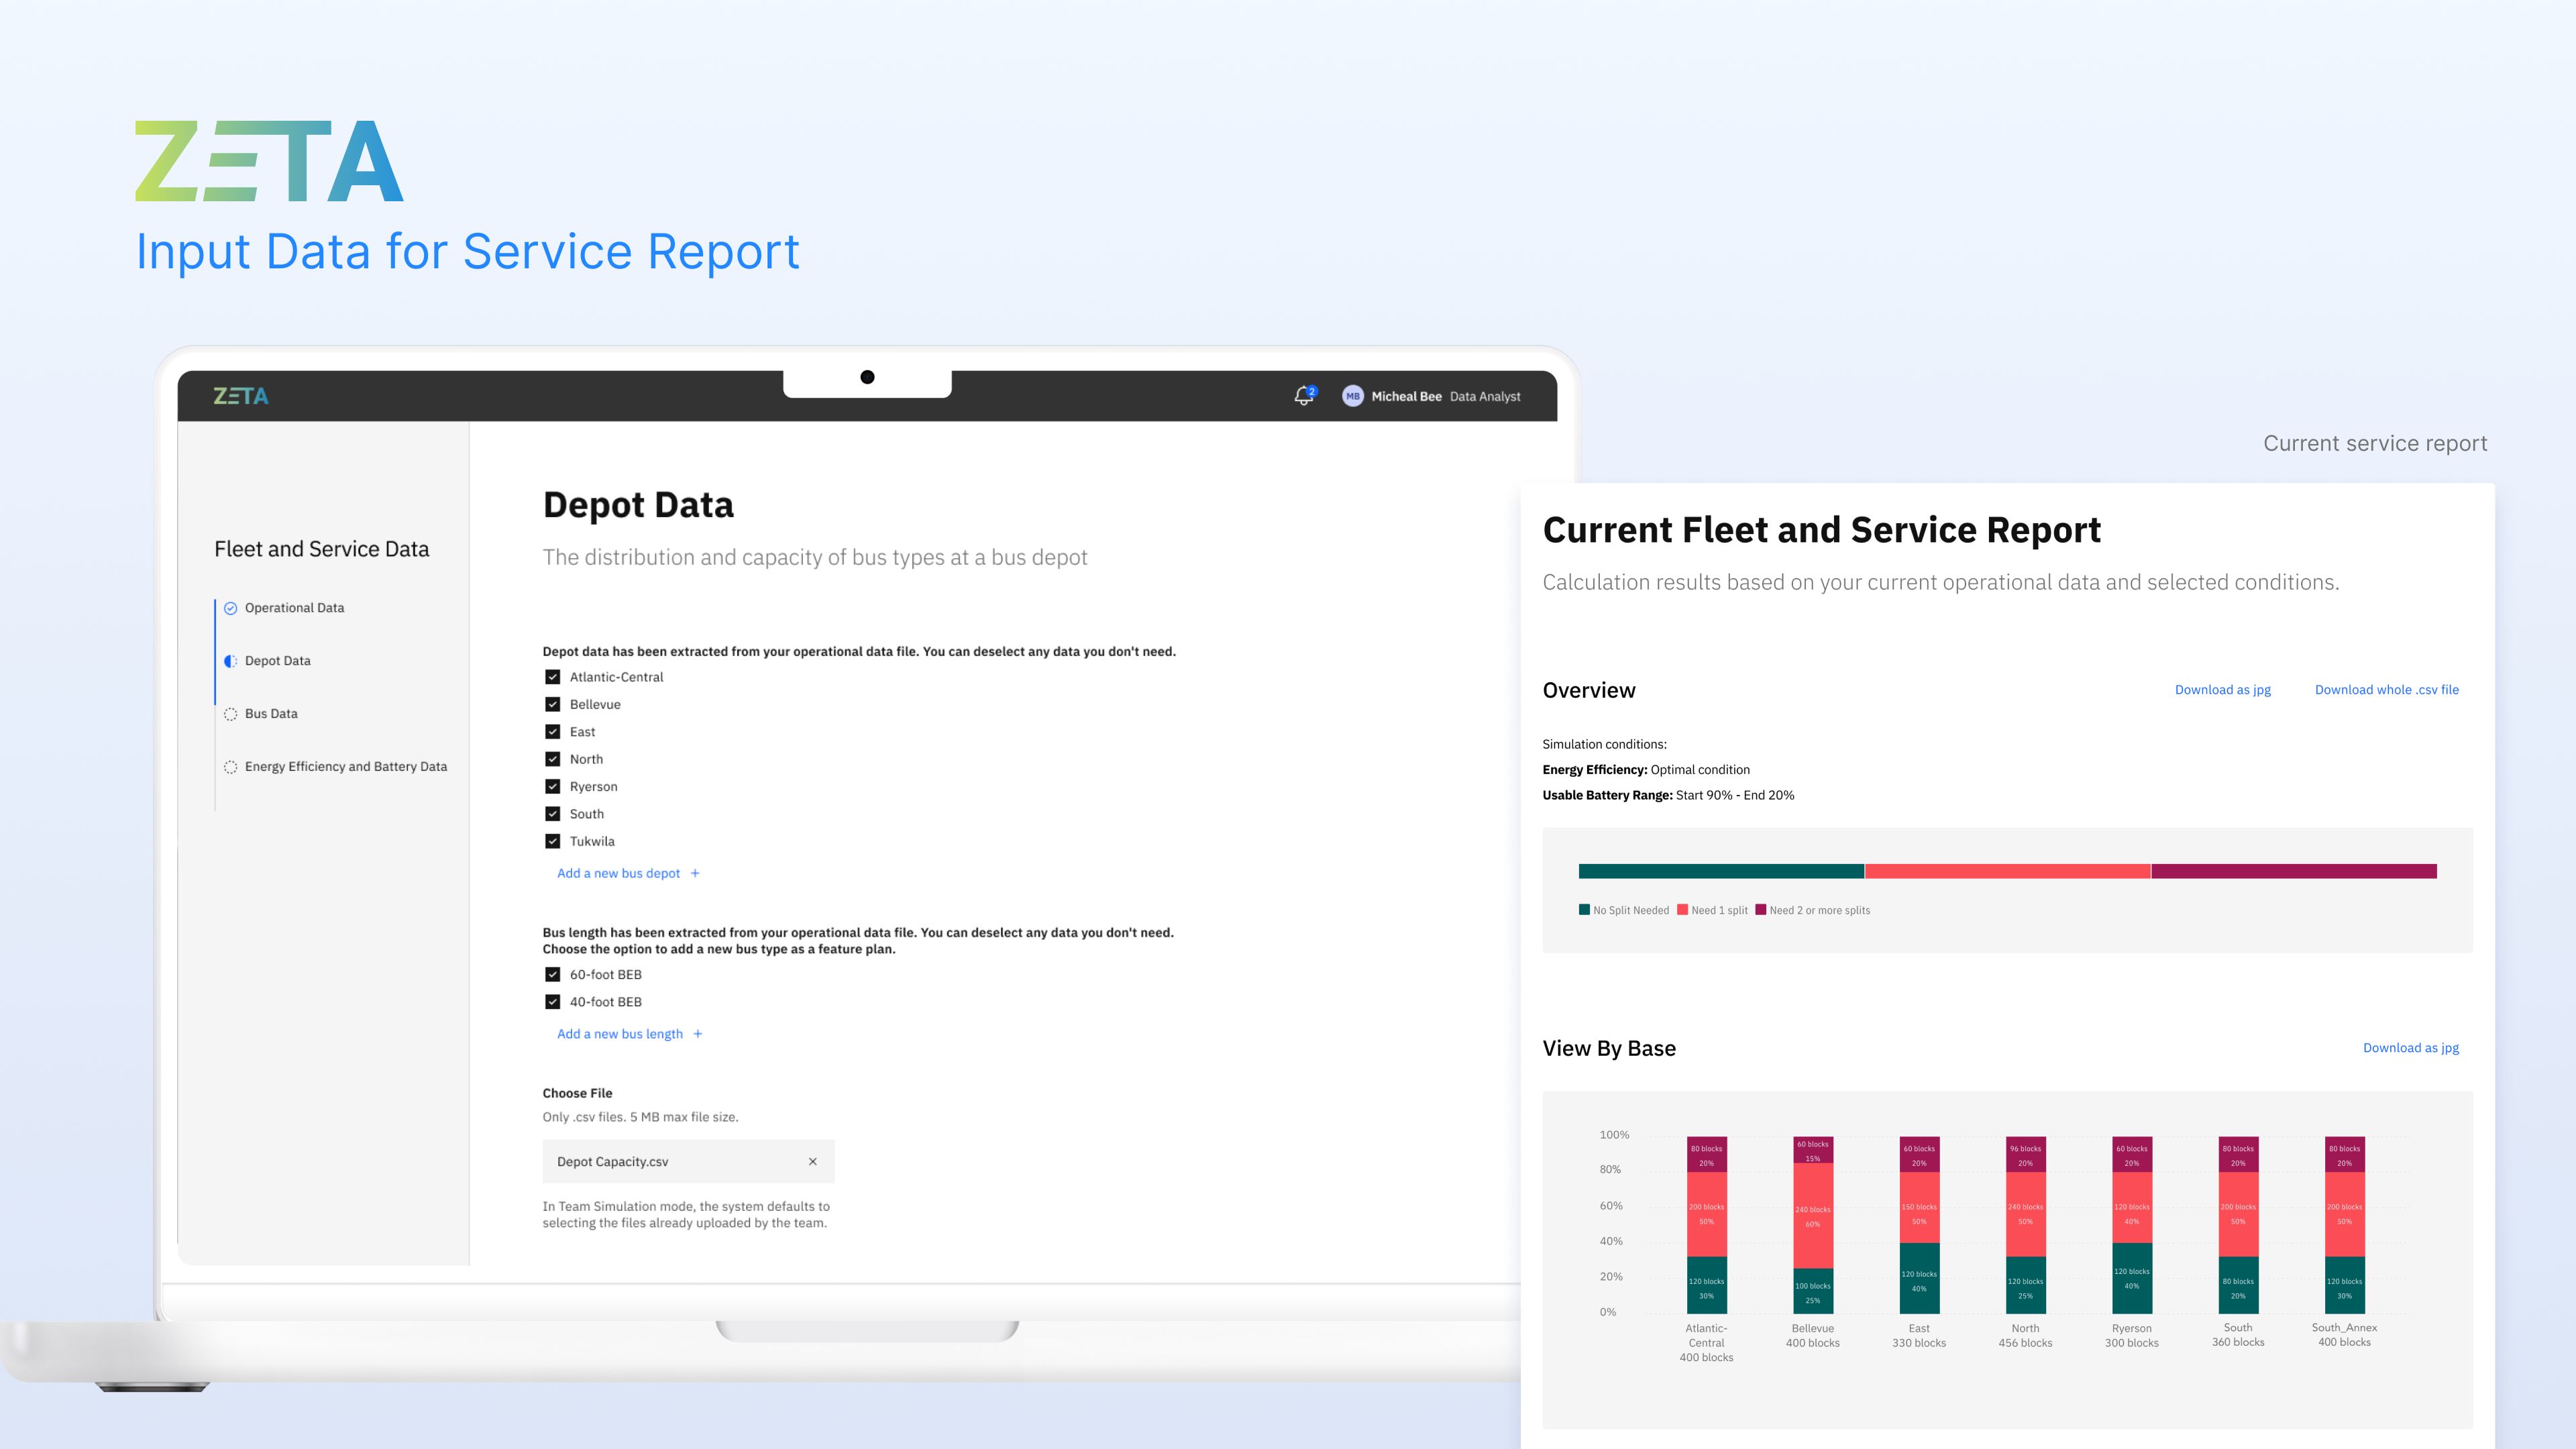Toggle the 60-foot BEB checkbox
Image resolution: width=2576 pixels, height=1449 pixels.
pyautogui.click(x=552, y=974)
